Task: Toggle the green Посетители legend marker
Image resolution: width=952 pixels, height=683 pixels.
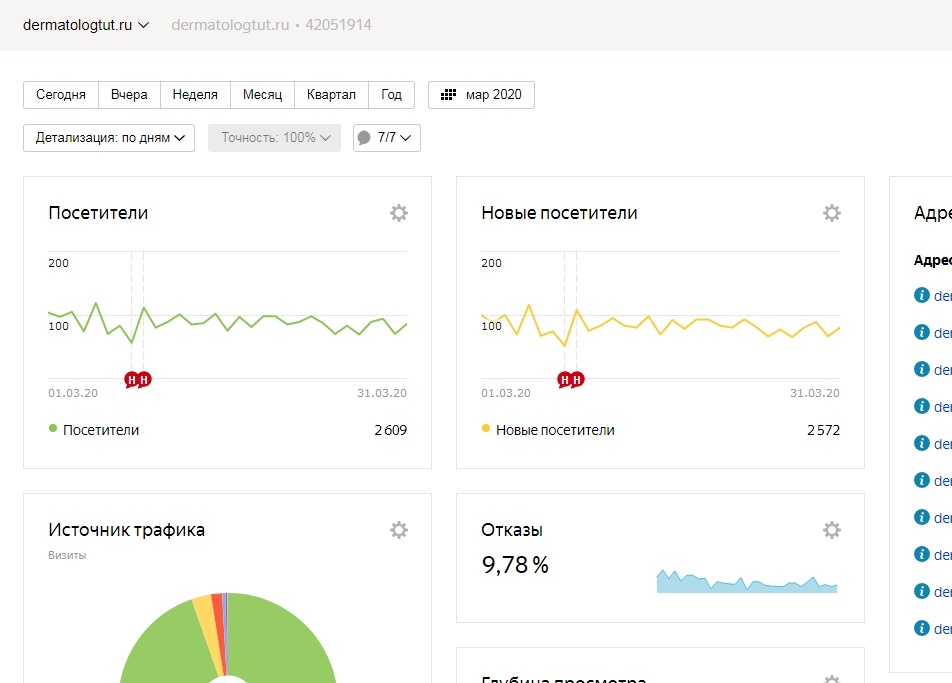Action: pyautogui.click(x=53, y=429)
